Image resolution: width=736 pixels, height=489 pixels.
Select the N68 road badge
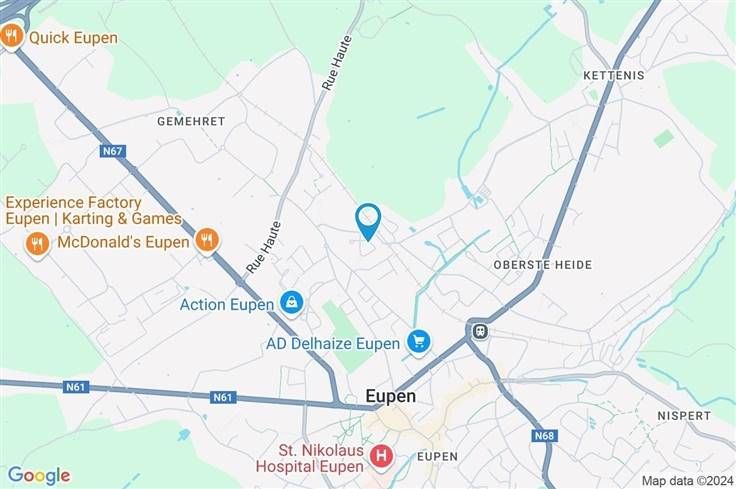click(x=544, y=436)
